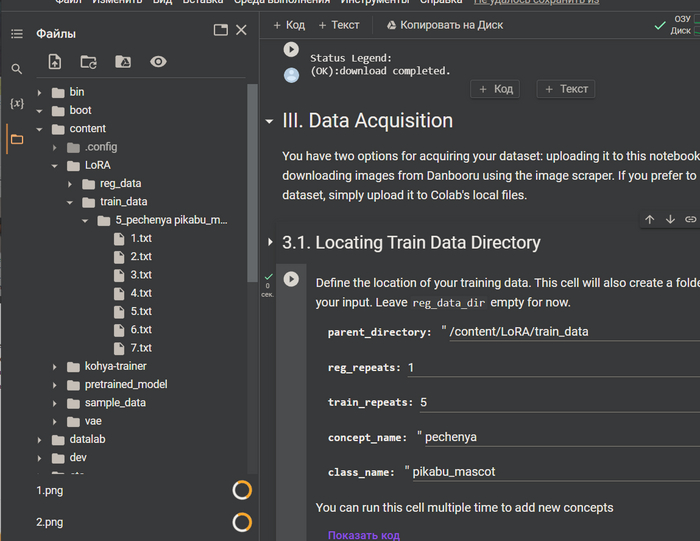Expand the 3.1. Locating Train Data Directory section

coord(270,243)
